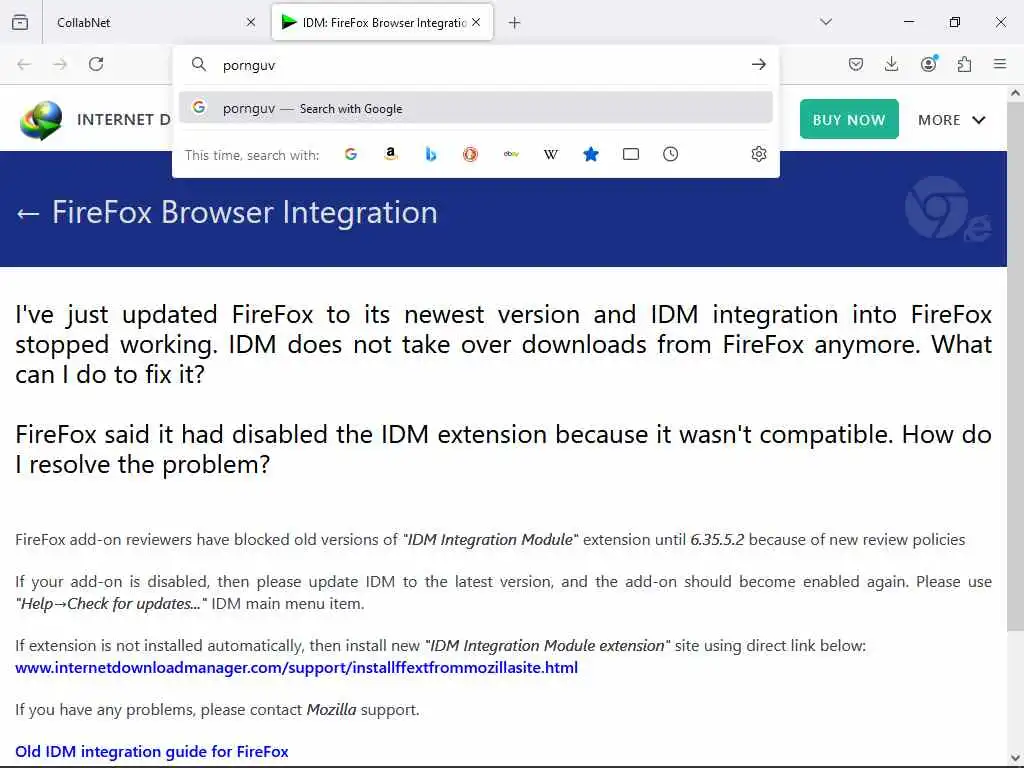Restore down the Firefox window
Screen dimensions: 1024x768
[x=954, y=22]
